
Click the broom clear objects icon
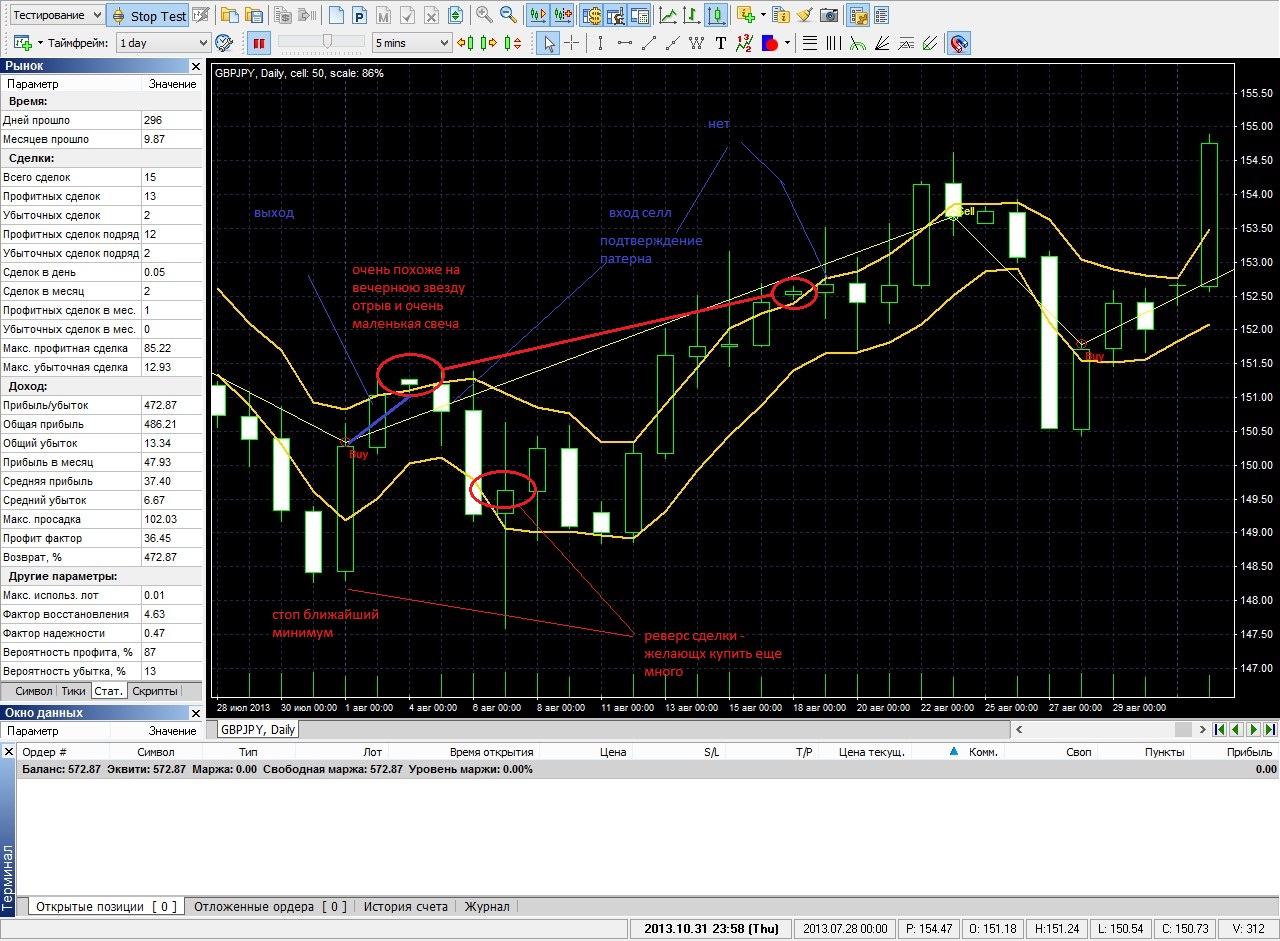[x=805, y=15]
